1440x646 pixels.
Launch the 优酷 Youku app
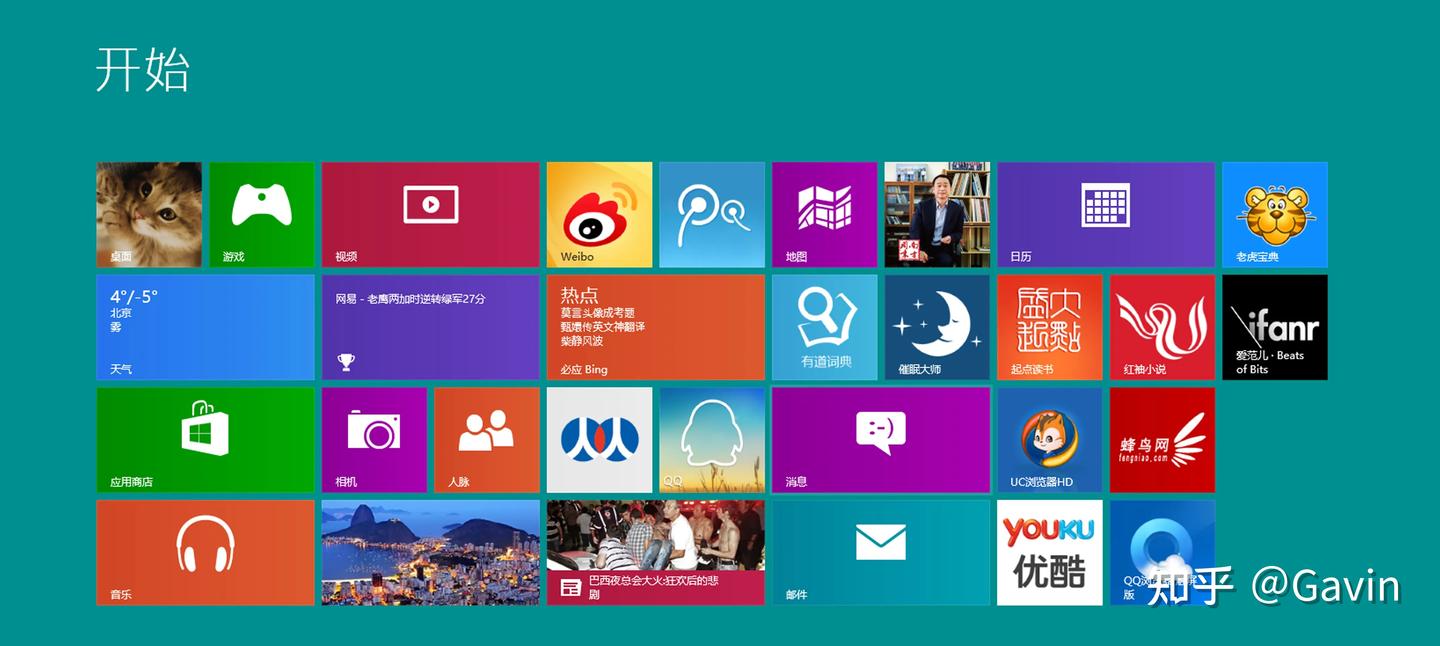pyautogui.click(x=1049, y=552)
